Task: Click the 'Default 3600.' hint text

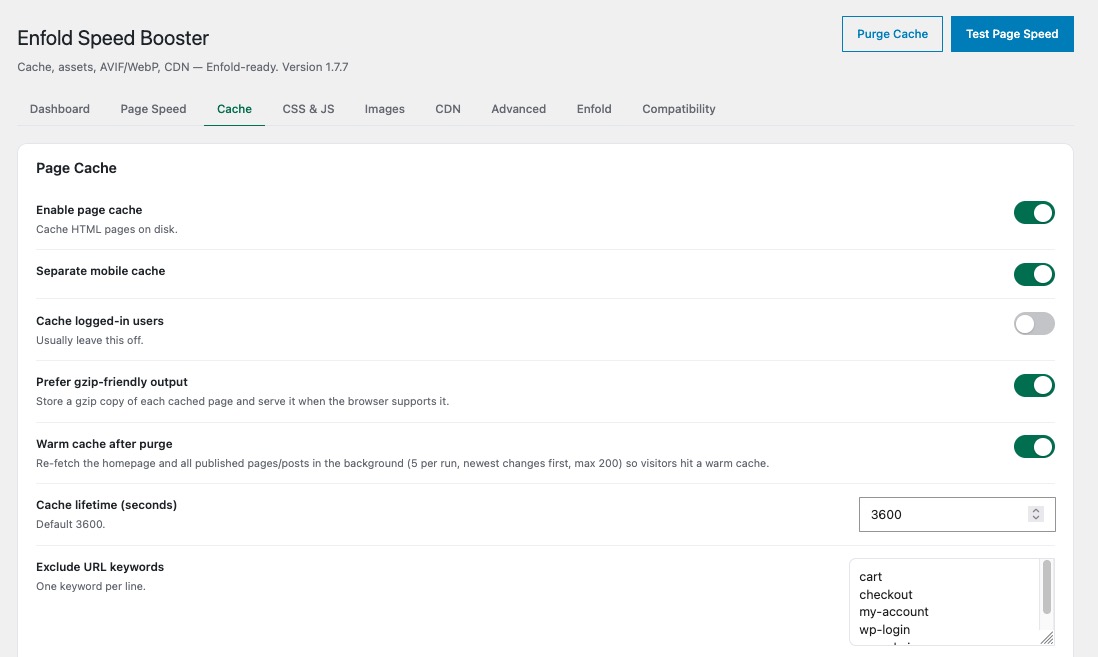Action: click(71, 524)
